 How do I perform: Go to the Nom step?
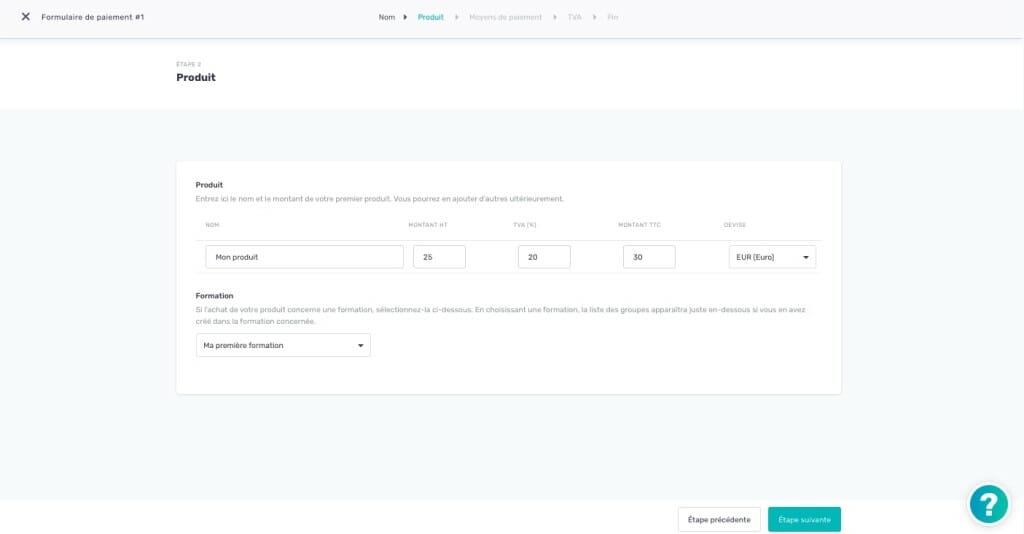387,17
